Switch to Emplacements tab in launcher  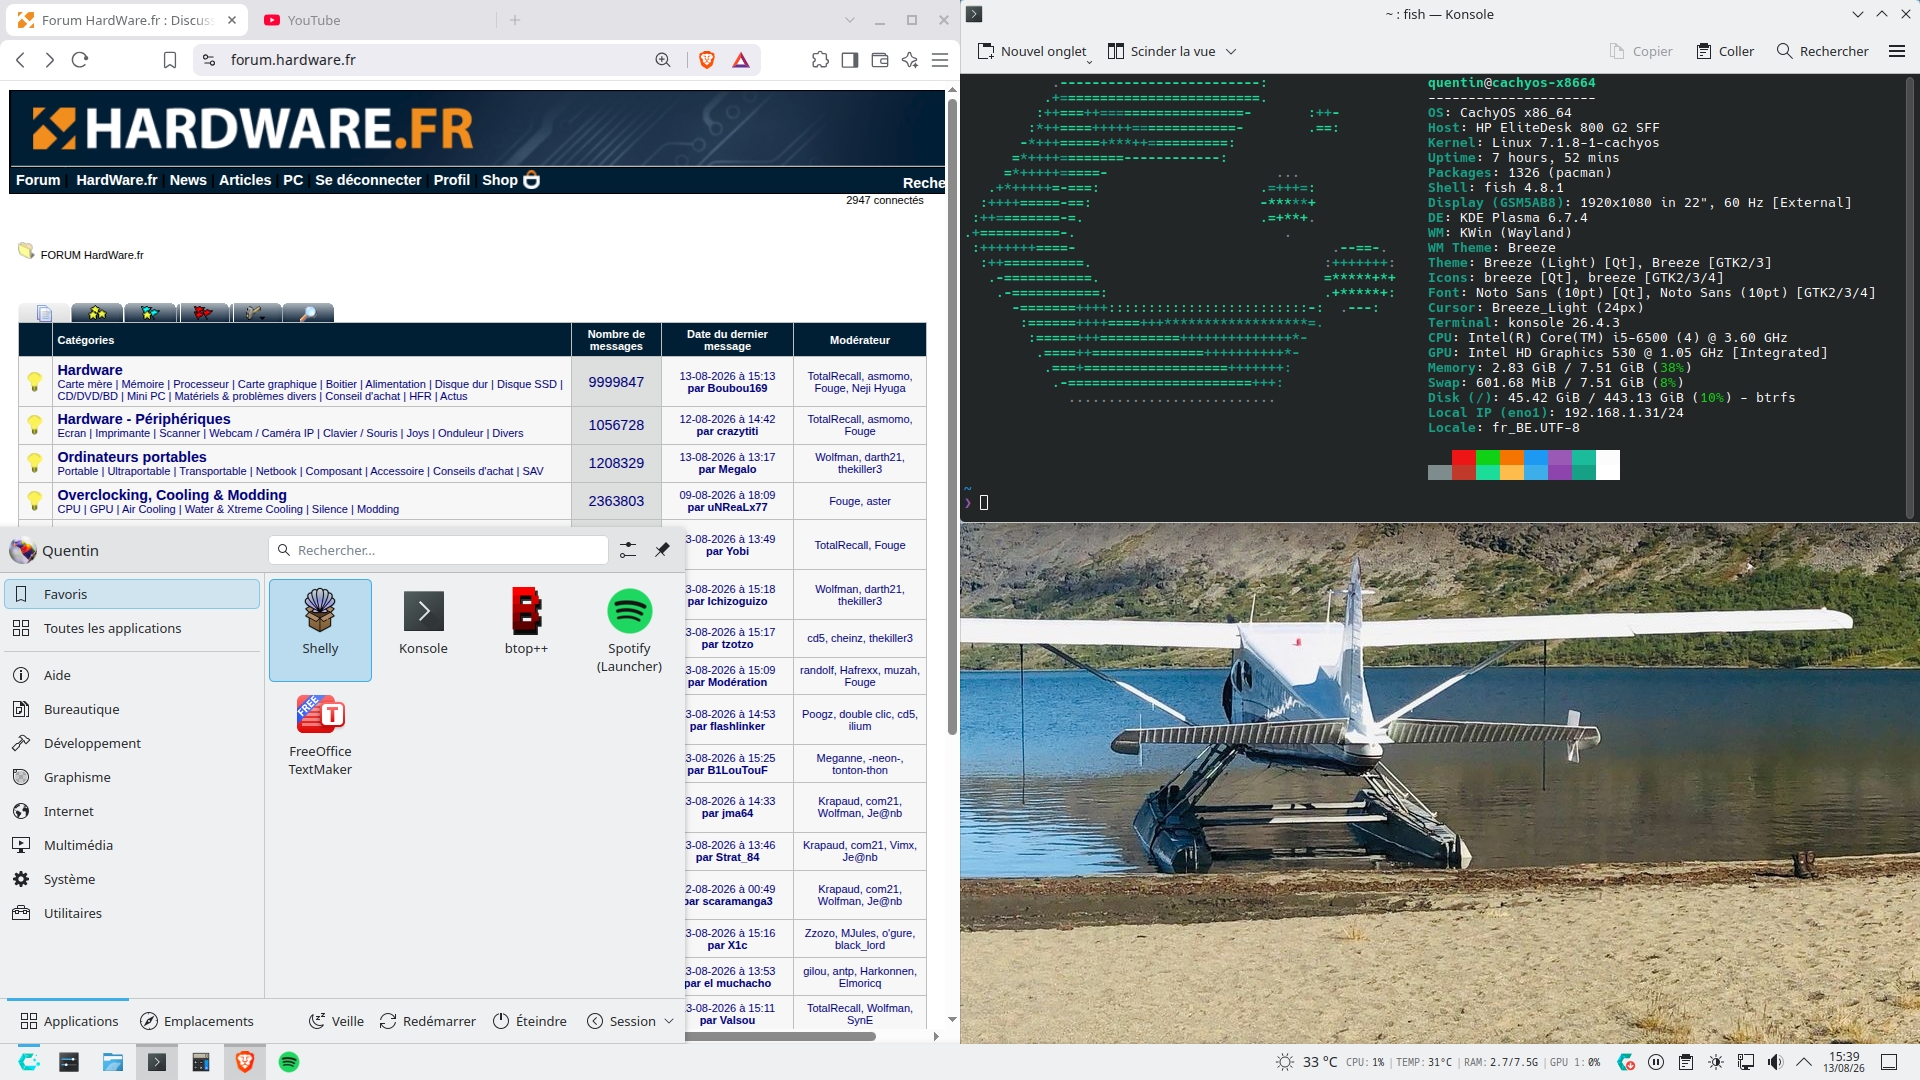[x=197, y=1021]
